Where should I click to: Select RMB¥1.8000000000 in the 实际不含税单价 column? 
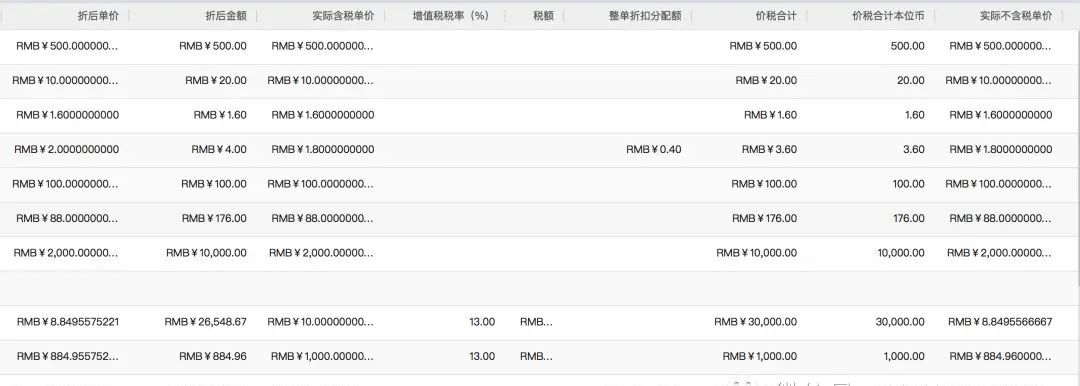point(1001,150)
